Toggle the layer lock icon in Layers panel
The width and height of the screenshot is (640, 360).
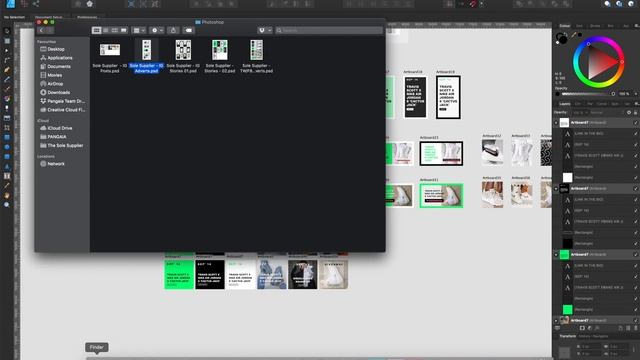(636, 112)
